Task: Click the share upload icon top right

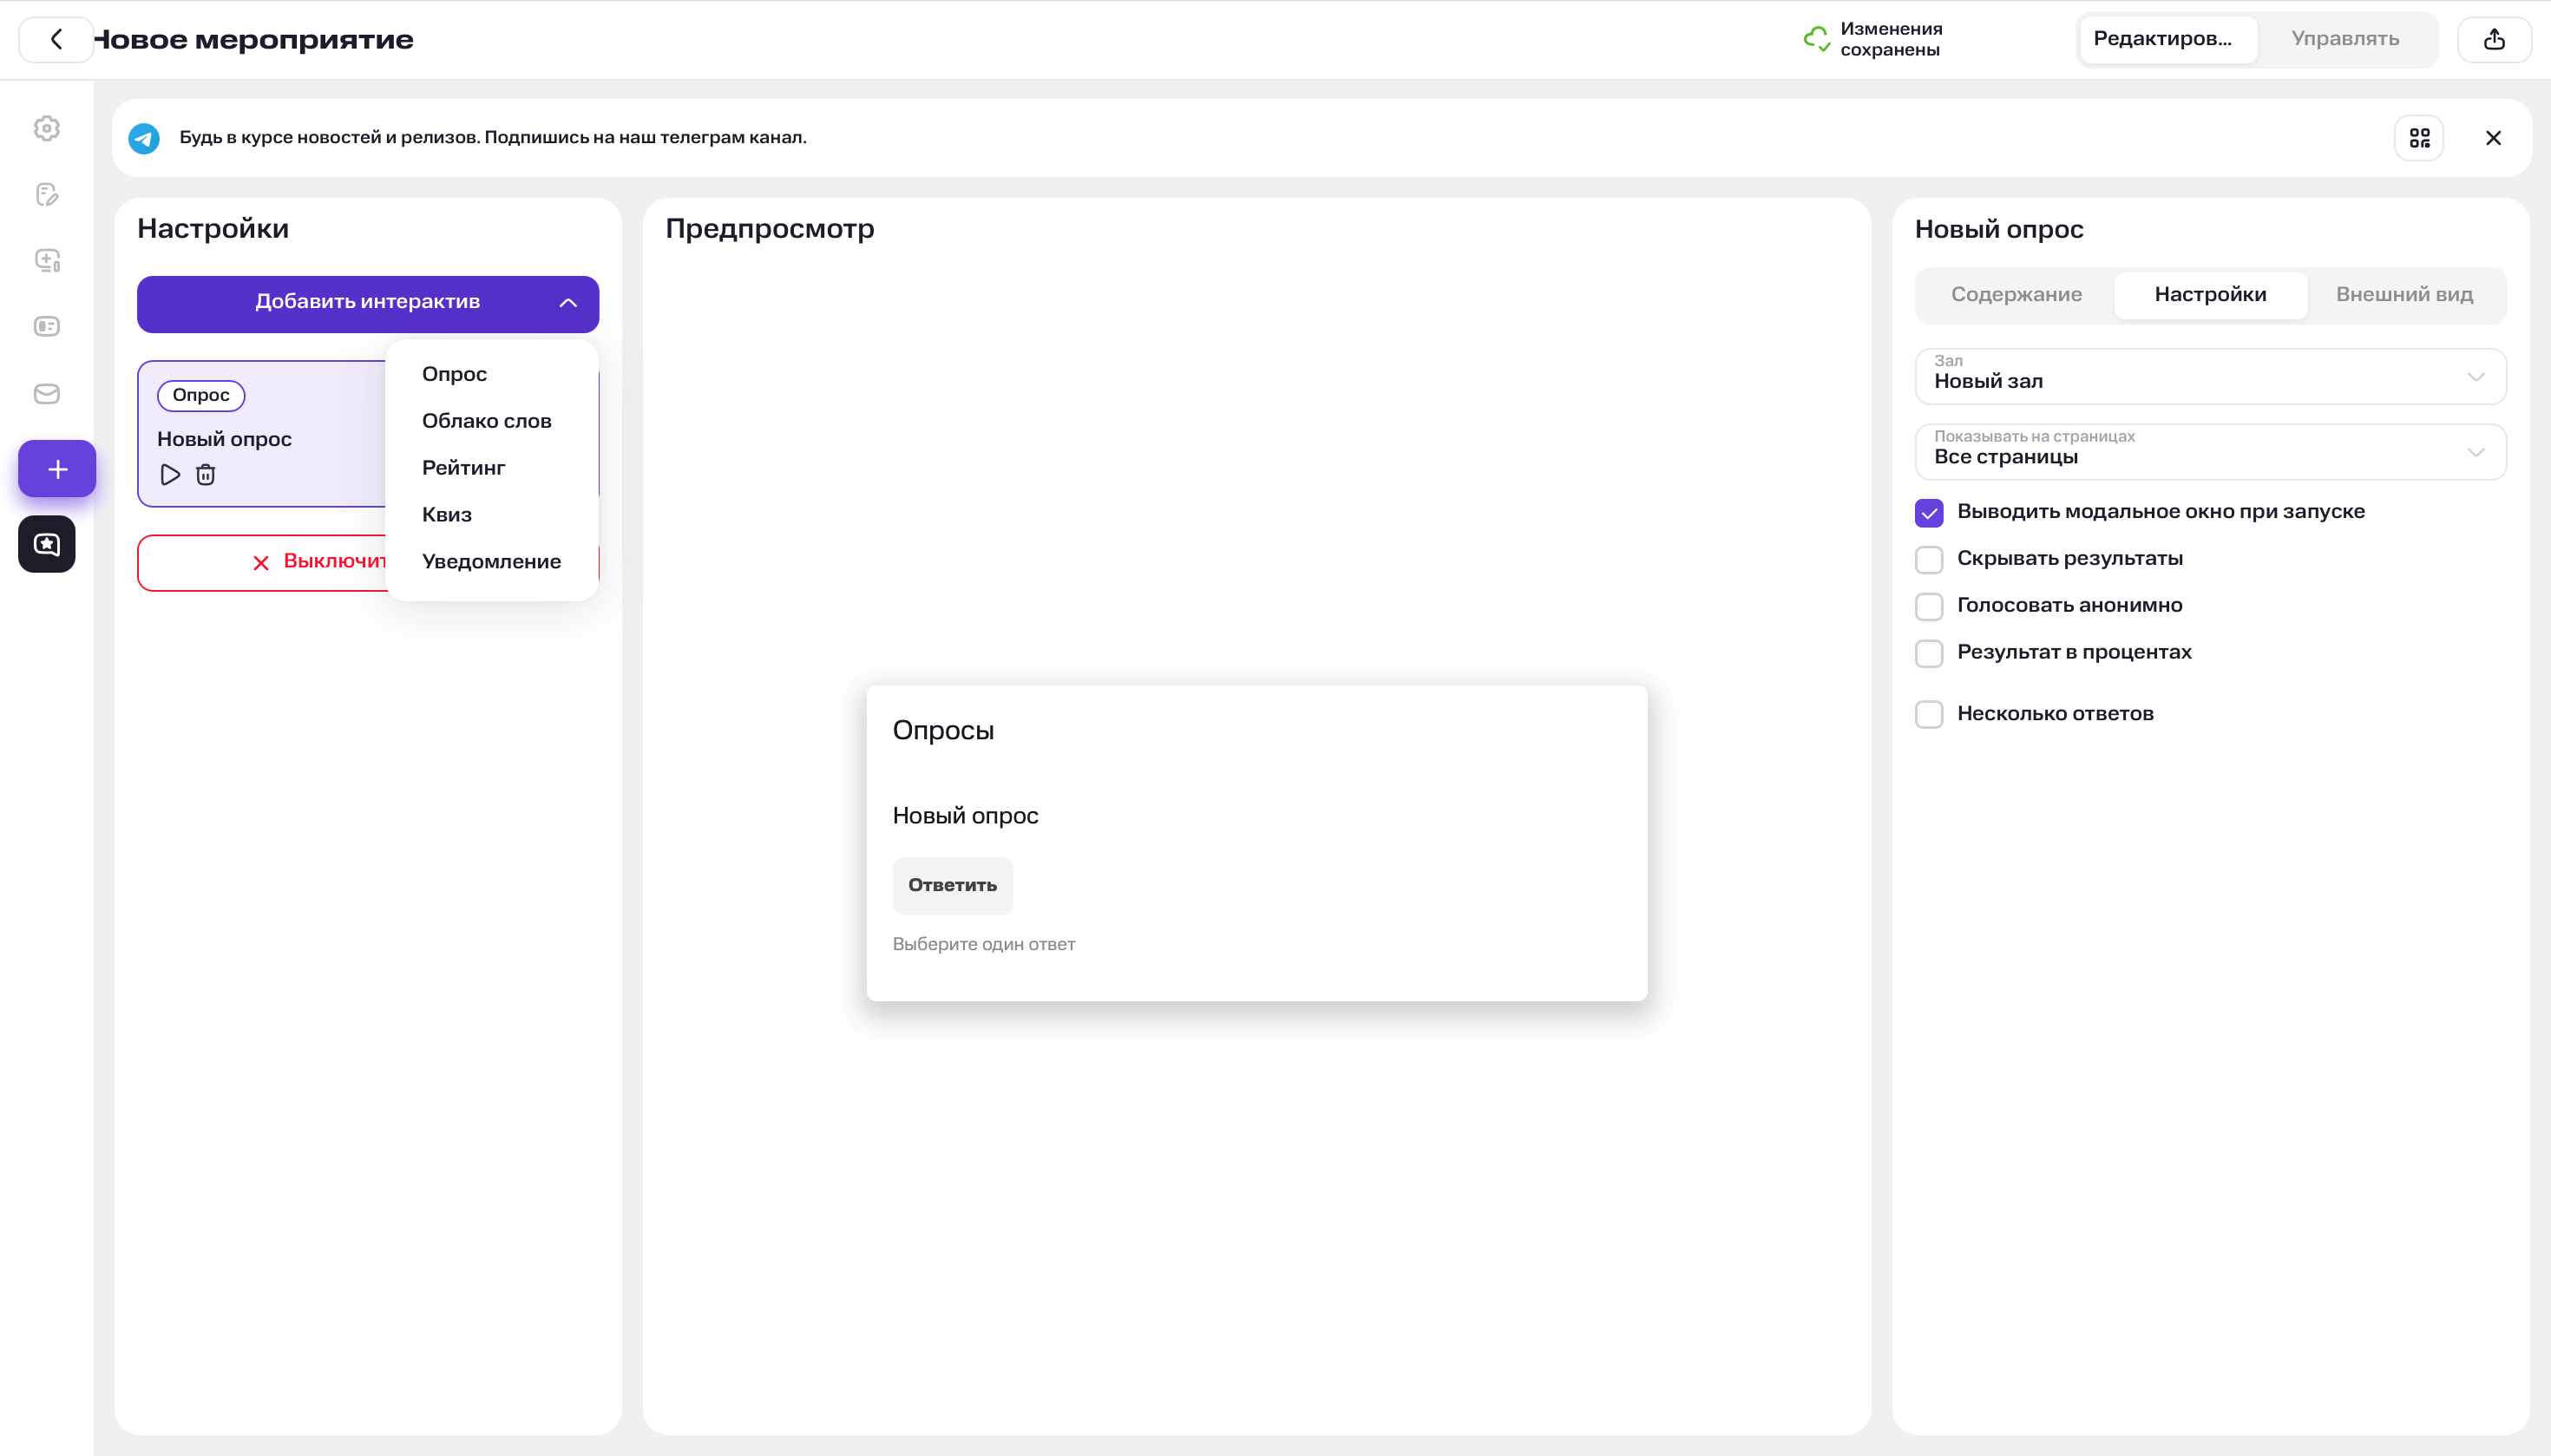Action: 2494,39
